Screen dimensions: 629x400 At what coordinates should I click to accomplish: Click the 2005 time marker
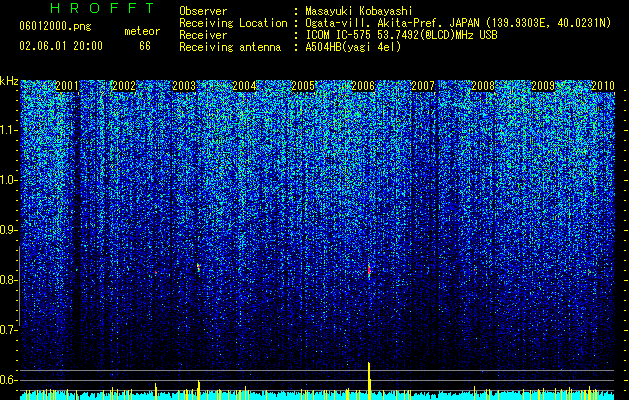(x=303, y=86)
